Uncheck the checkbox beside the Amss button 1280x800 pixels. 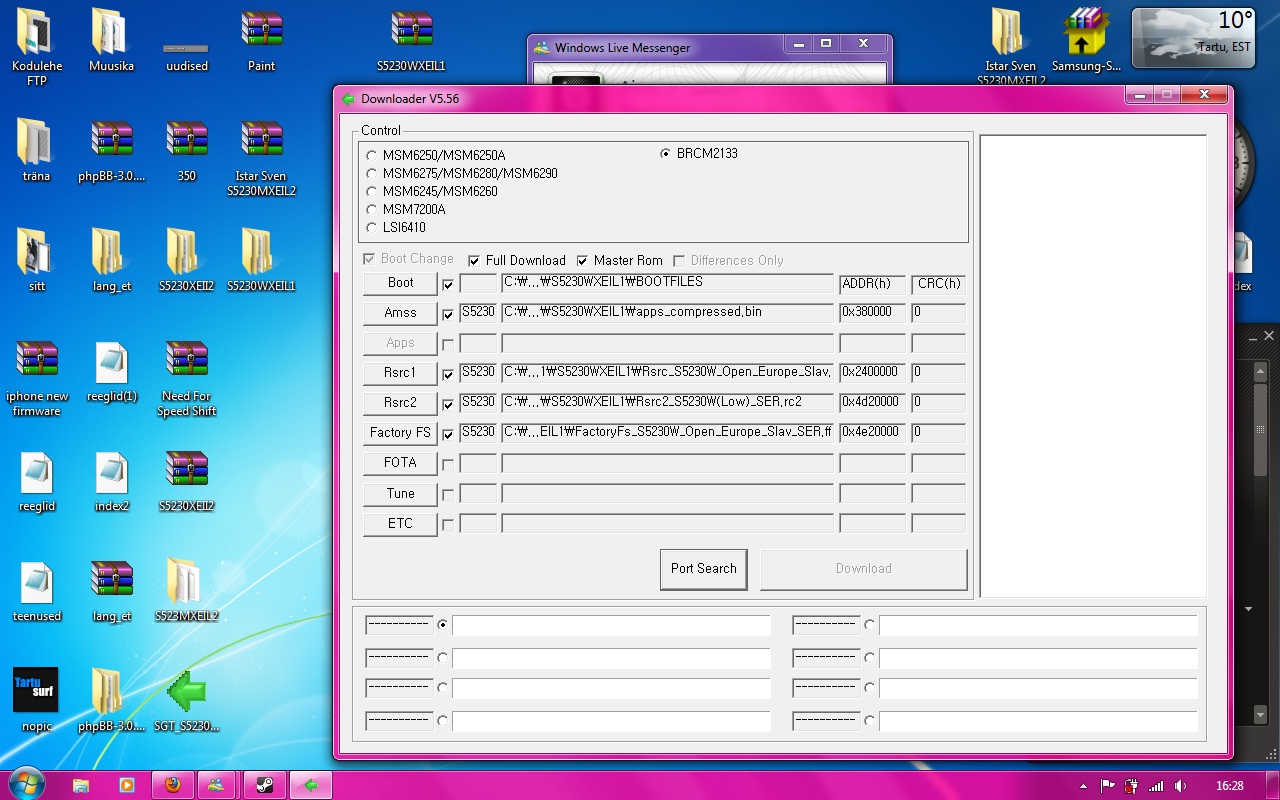448,315
